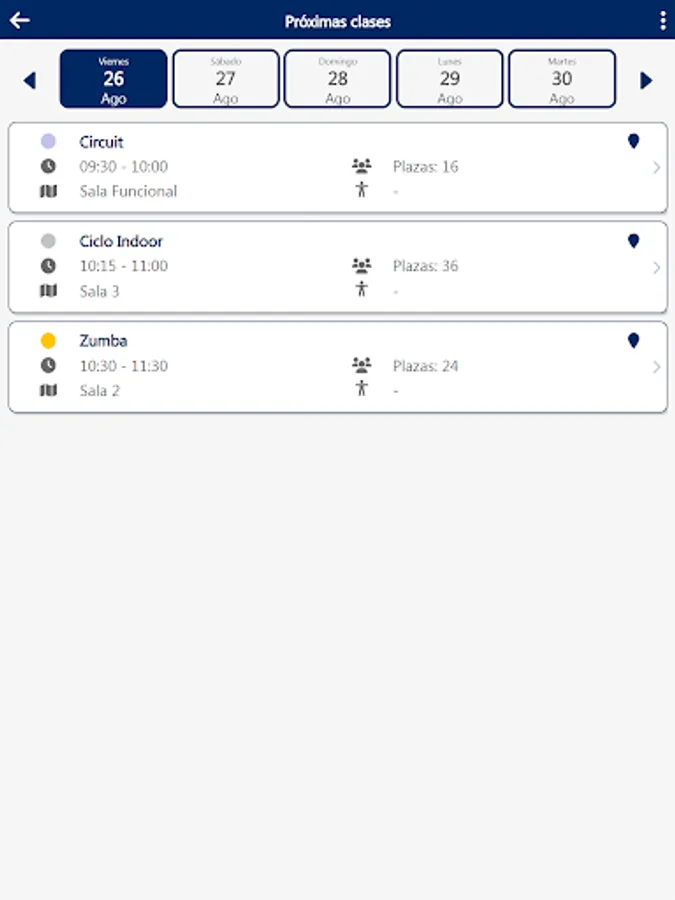
Task: Click the yellow Zumba color dot
Action: [48, 341]
